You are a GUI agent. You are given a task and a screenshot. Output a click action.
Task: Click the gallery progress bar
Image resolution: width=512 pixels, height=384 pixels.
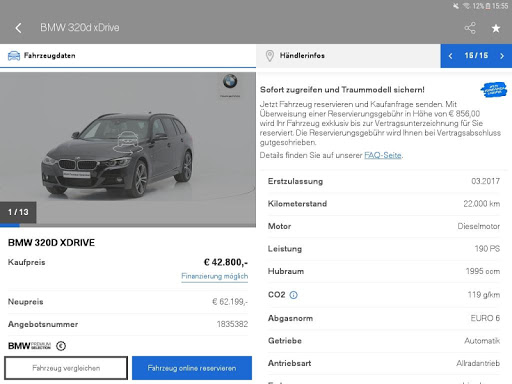click(x=128, y=226)
